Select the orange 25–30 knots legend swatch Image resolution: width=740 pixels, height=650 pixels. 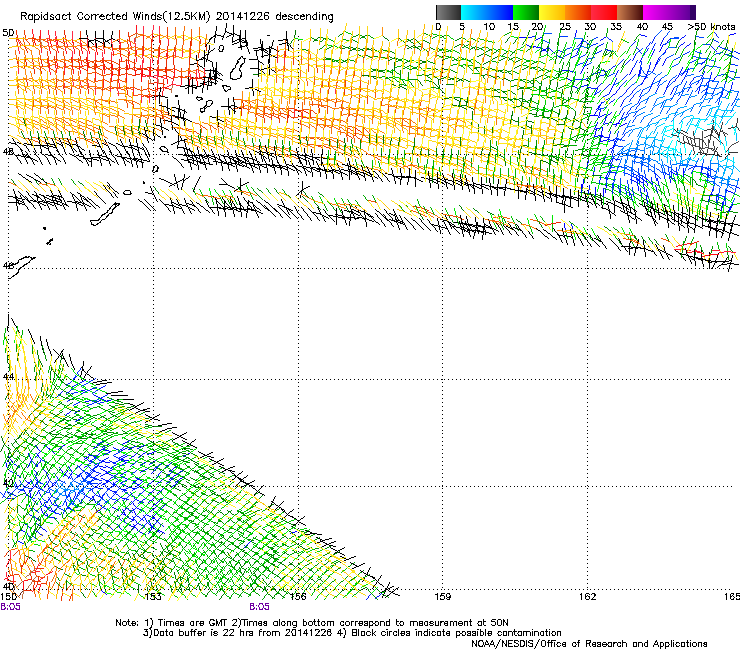point(578,12)
